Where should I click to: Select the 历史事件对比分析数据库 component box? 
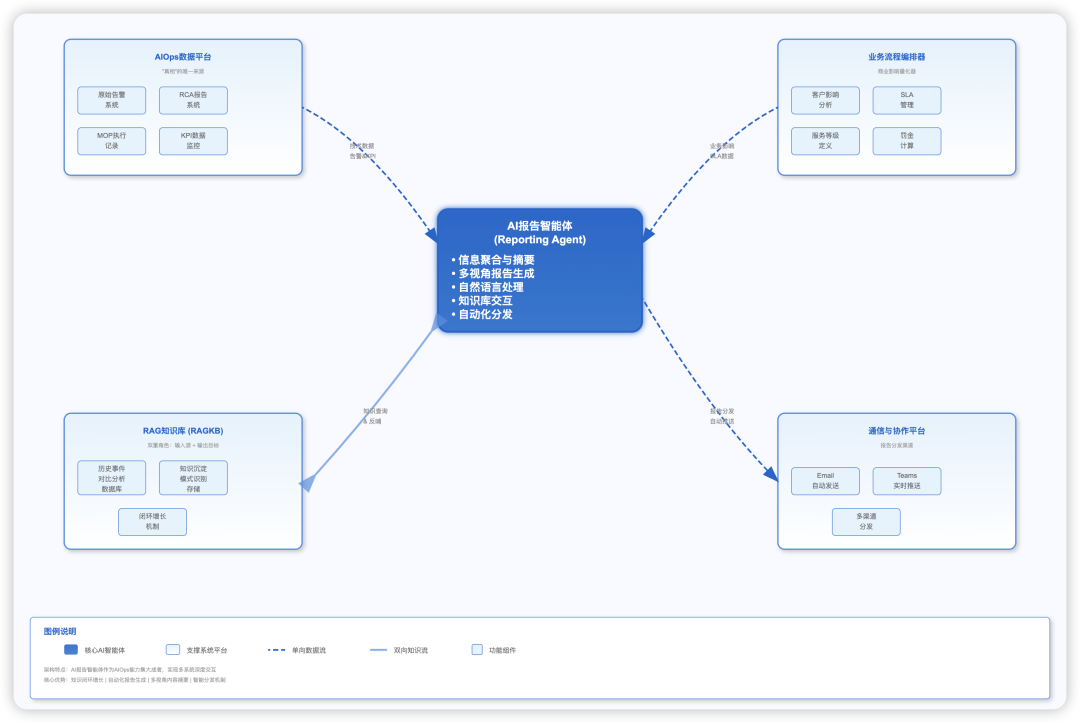pyautogui.click(x=112, y=478)
